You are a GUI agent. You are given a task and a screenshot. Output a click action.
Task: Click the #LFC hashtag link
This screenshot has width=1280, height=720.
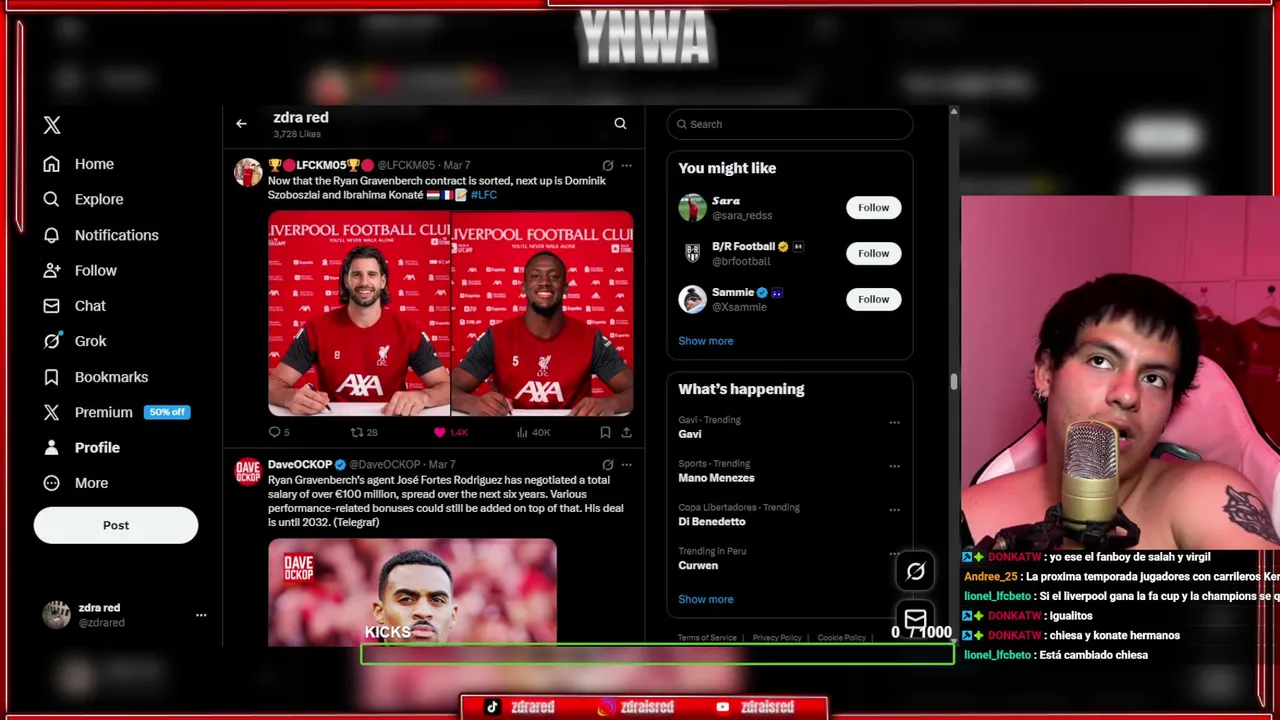(484, 195)
